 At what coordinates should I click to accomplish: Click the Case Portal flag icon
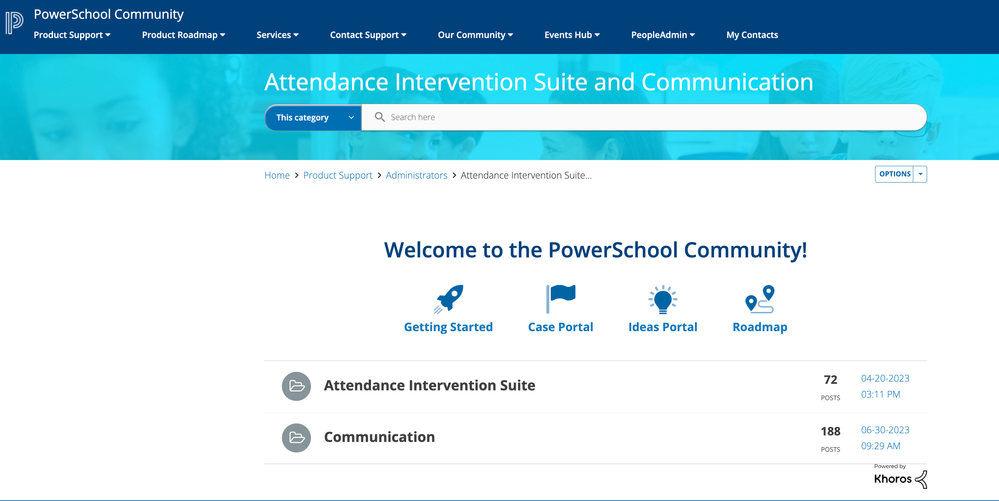(560, 299)
